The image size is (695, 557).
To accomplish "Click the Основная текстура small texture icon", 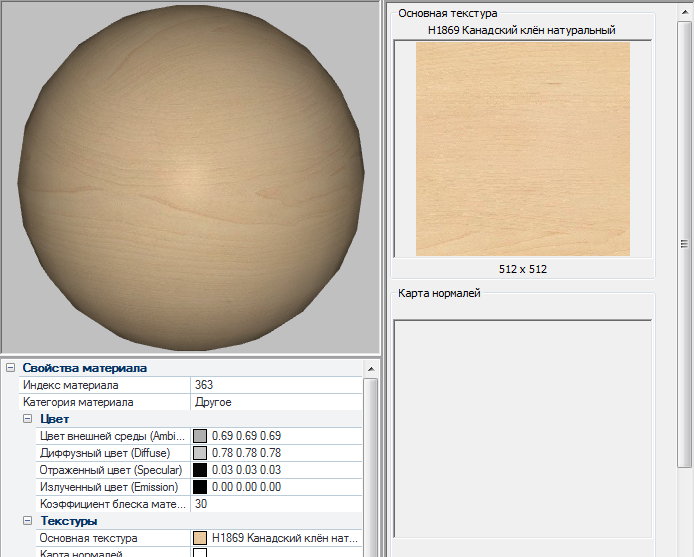I will click(x=200, y=538).
